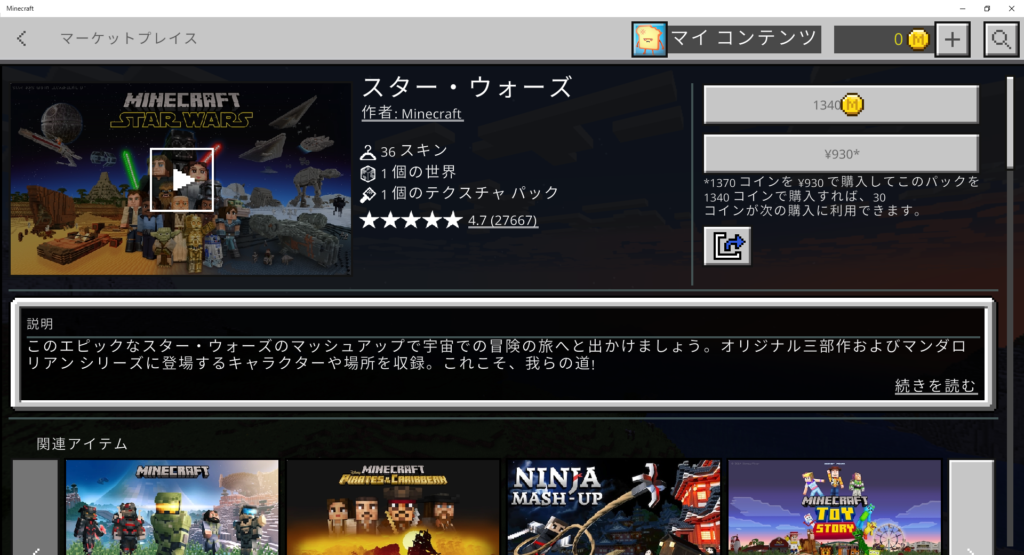
Task: Click the skins hanger icon
Action: coord(368,152)
